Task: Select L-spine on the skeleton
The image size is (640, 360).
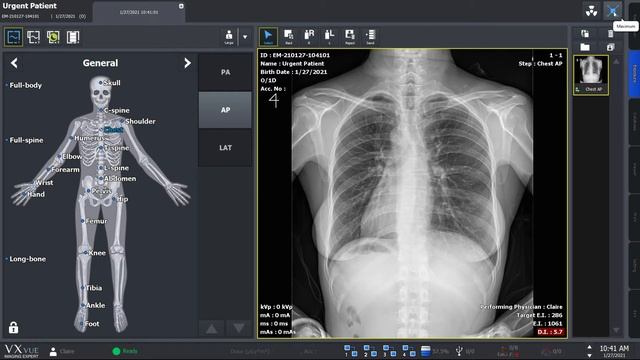Action: 115,168
